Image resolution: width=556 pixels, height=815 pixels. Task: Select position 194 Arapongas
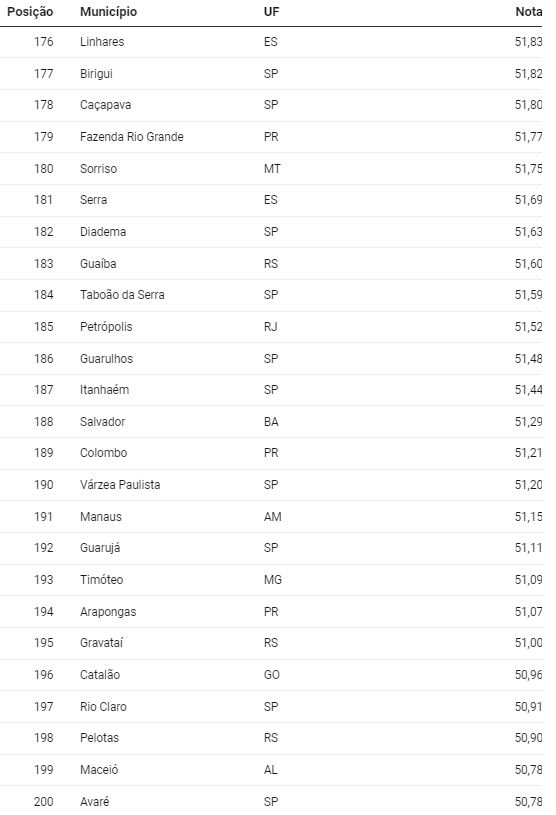point(271,612)
